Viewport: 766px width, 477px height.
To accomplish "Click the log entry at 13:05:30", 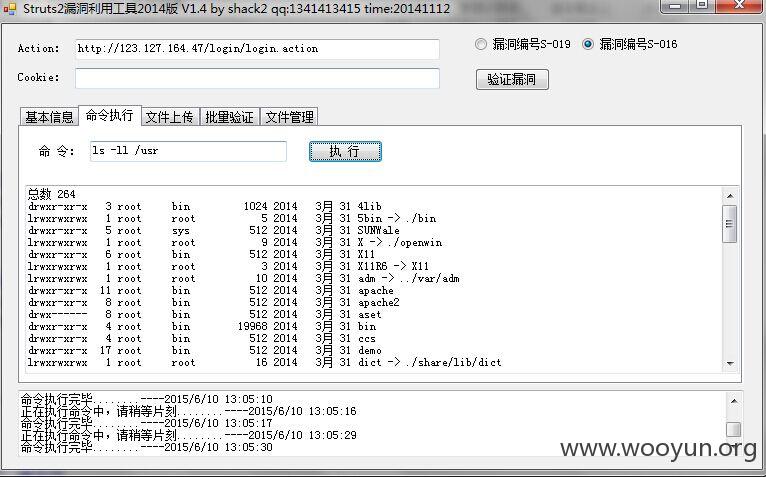I will coord(147,447).
